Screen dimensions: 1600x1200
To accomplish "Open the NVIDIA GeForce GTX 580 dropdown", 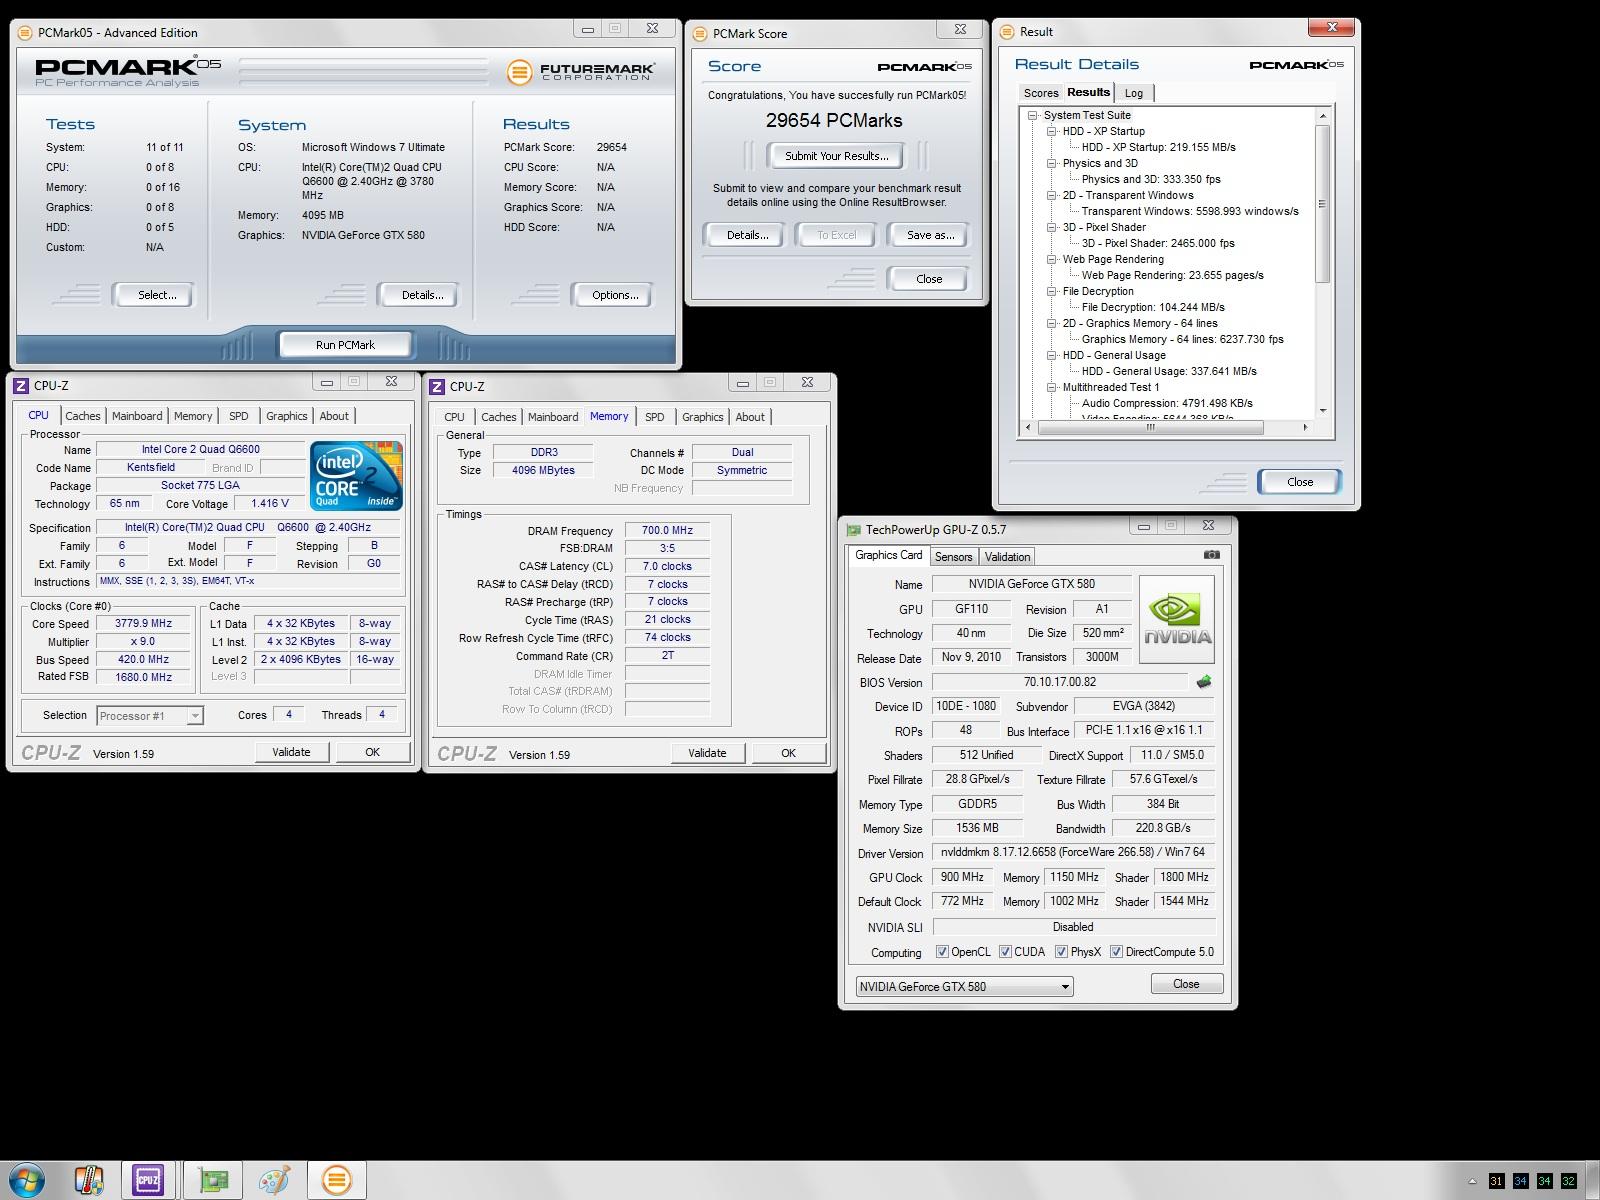I will click(964, 986).
